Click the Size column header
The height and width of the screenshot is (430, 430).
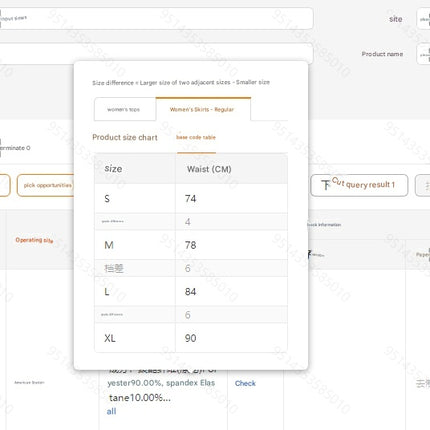[135, 169]
